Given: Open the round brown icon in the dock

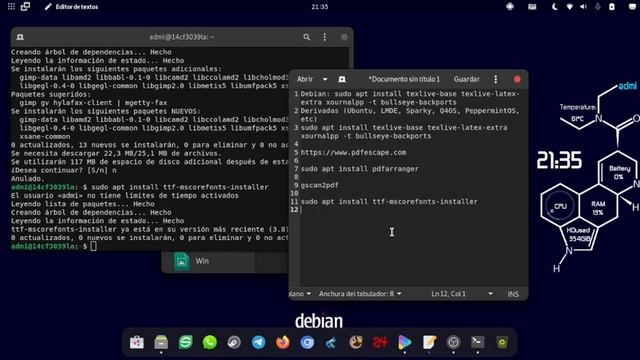Looking at the screenshot, I should (x=356, y=342).
